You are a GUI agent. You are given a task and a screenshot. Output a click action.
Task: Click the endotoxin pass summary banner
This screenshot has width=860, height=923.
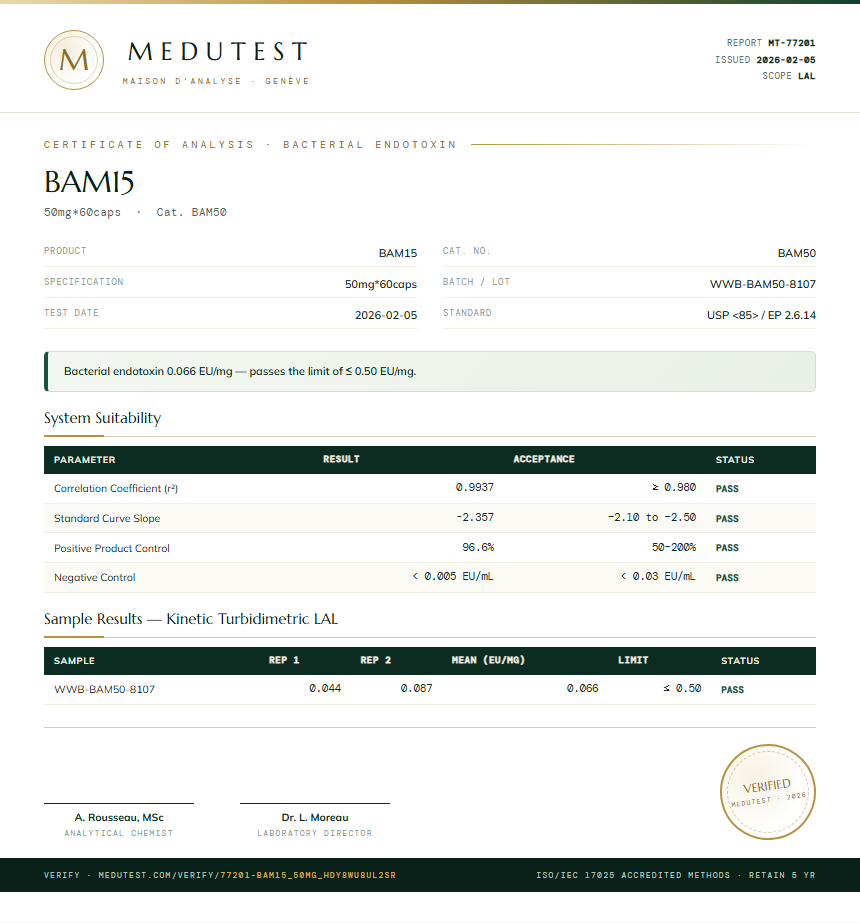tap(430, 371)
